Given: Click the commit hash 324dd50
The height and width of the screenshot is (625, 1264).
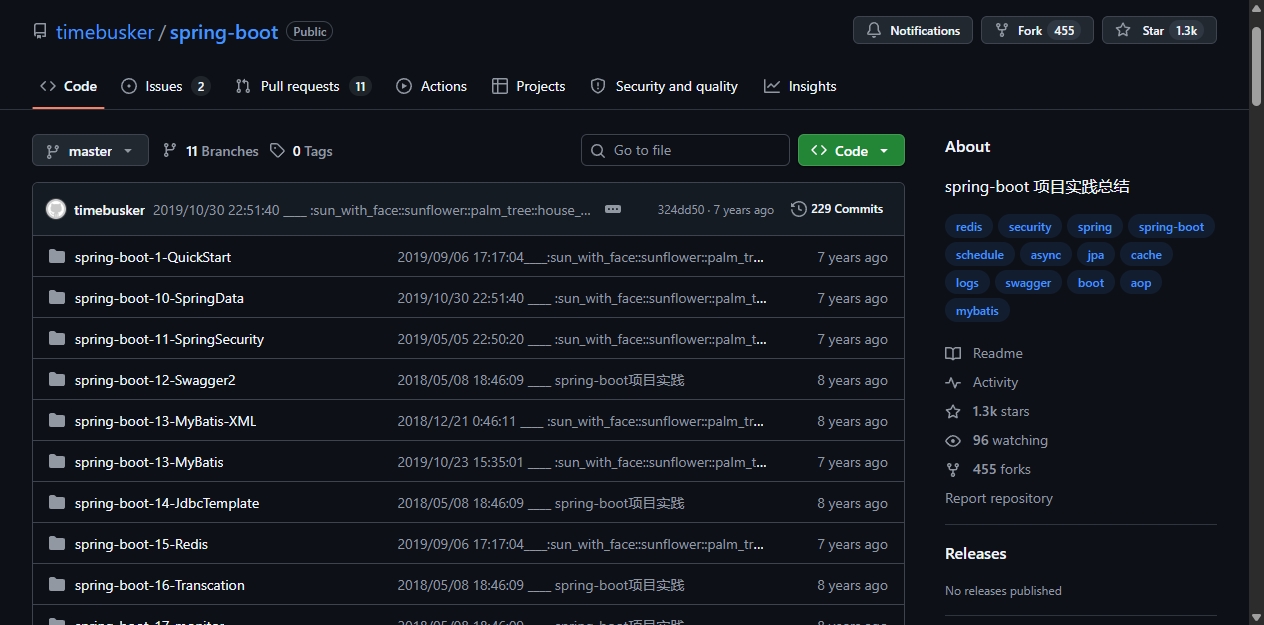Looking at the screenshot, I should (682, 210).
